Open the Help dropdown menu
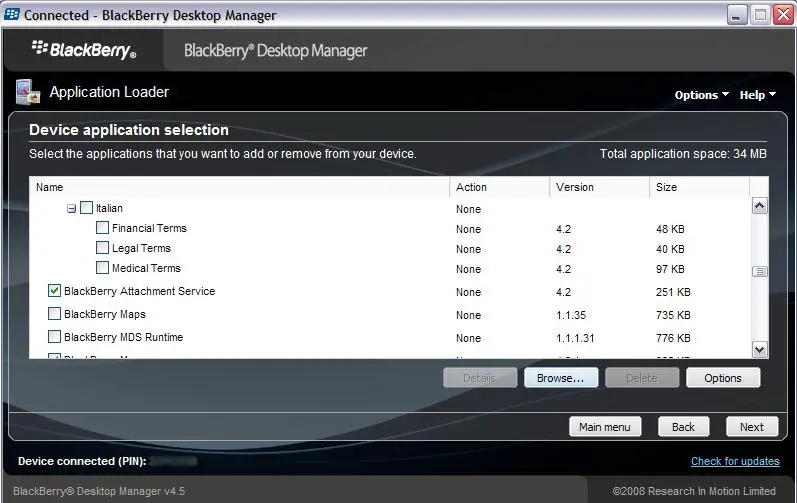The width and height of the screenshot is (797, 503). [757, 95]
